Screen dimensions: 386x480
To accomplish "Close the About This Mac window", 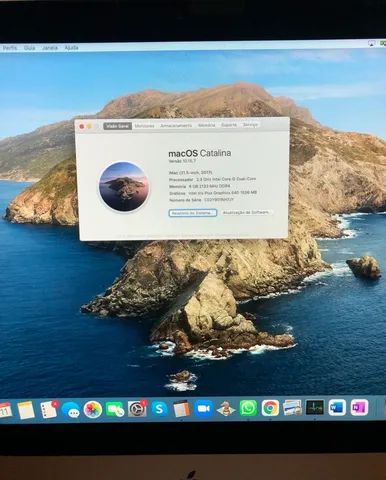I will [82, 126].
